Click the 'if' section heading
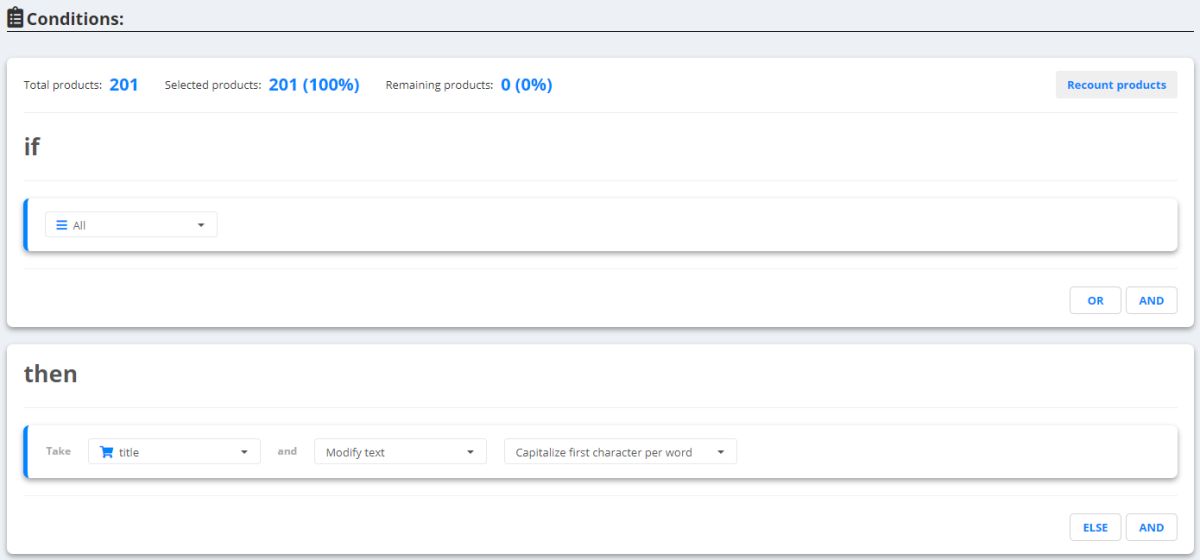 tap(32, 146)
